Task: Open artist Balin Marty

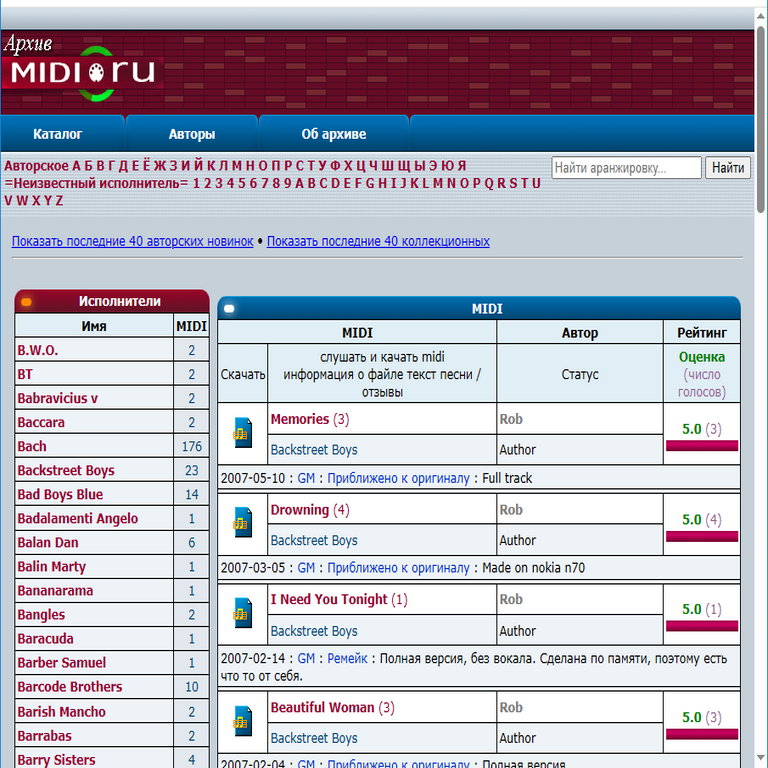Action: pyautogui.click(x=51, y=566)
